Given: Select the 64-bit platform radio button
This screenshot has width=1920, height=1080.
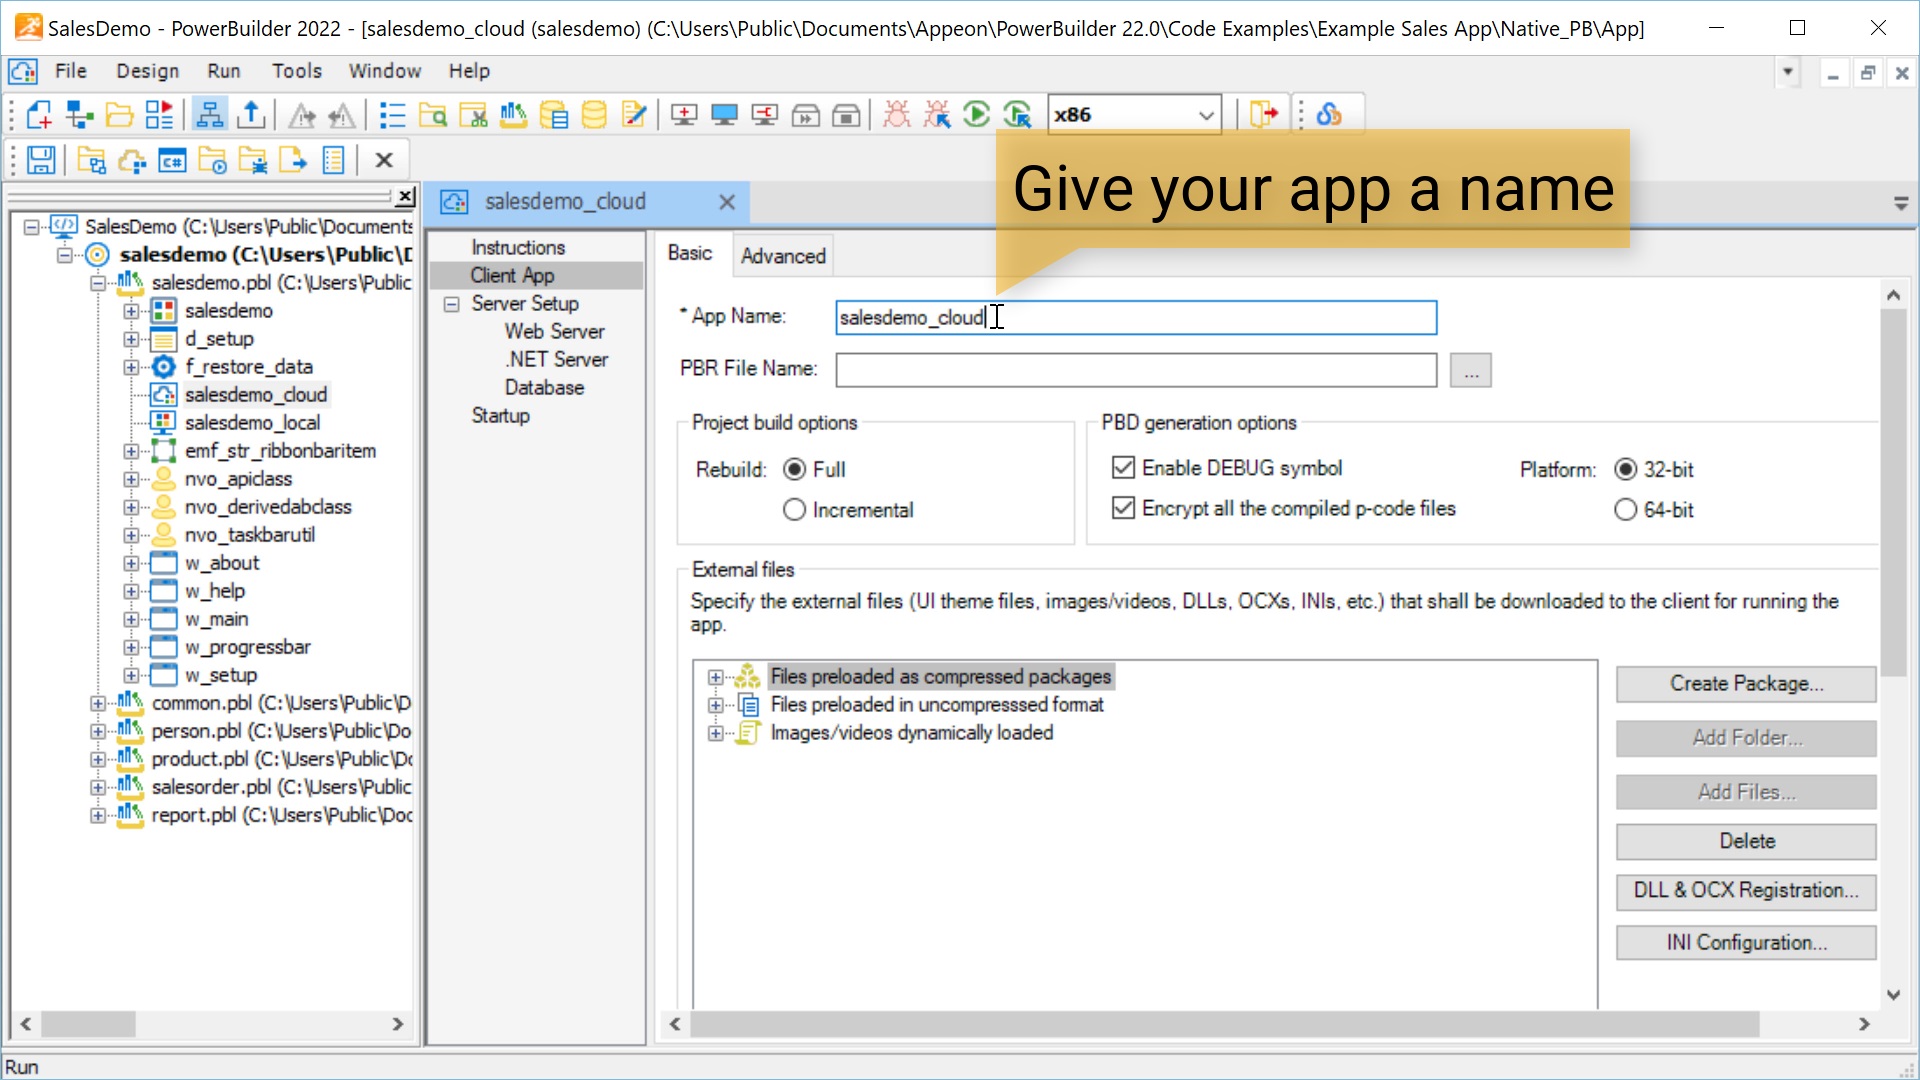Looking at the screenshot, I should (x=1626, y=510).
